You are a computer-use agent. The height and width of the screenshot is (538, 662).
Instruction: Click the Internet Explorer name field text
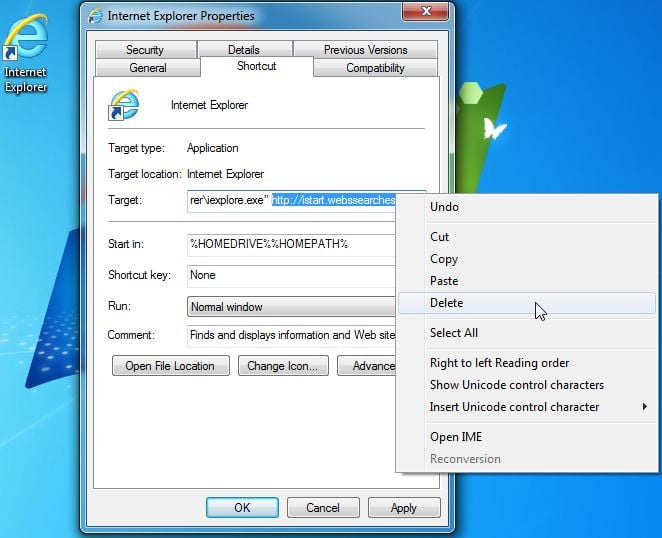click(x=209, y=105)
